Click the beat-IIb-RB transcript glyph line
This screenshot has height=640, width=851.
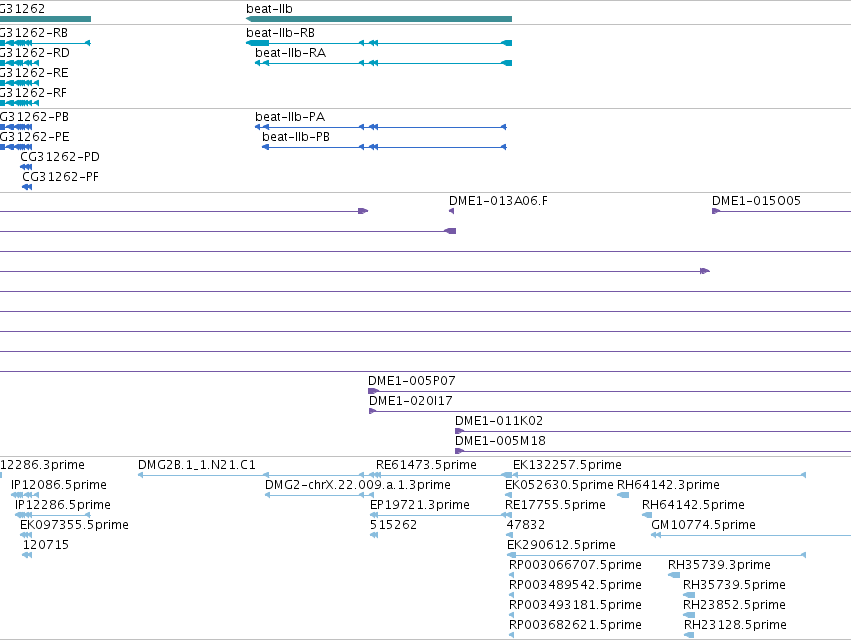pos(379,43)
